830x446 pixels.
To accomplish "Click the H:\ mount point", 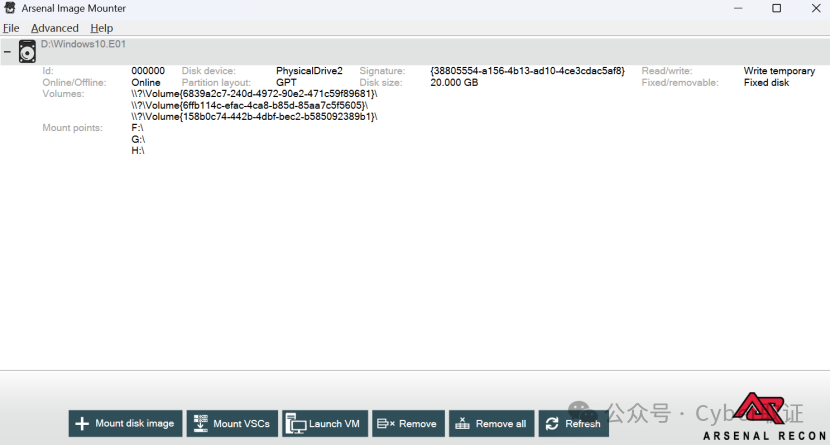I will click(138, 151).
